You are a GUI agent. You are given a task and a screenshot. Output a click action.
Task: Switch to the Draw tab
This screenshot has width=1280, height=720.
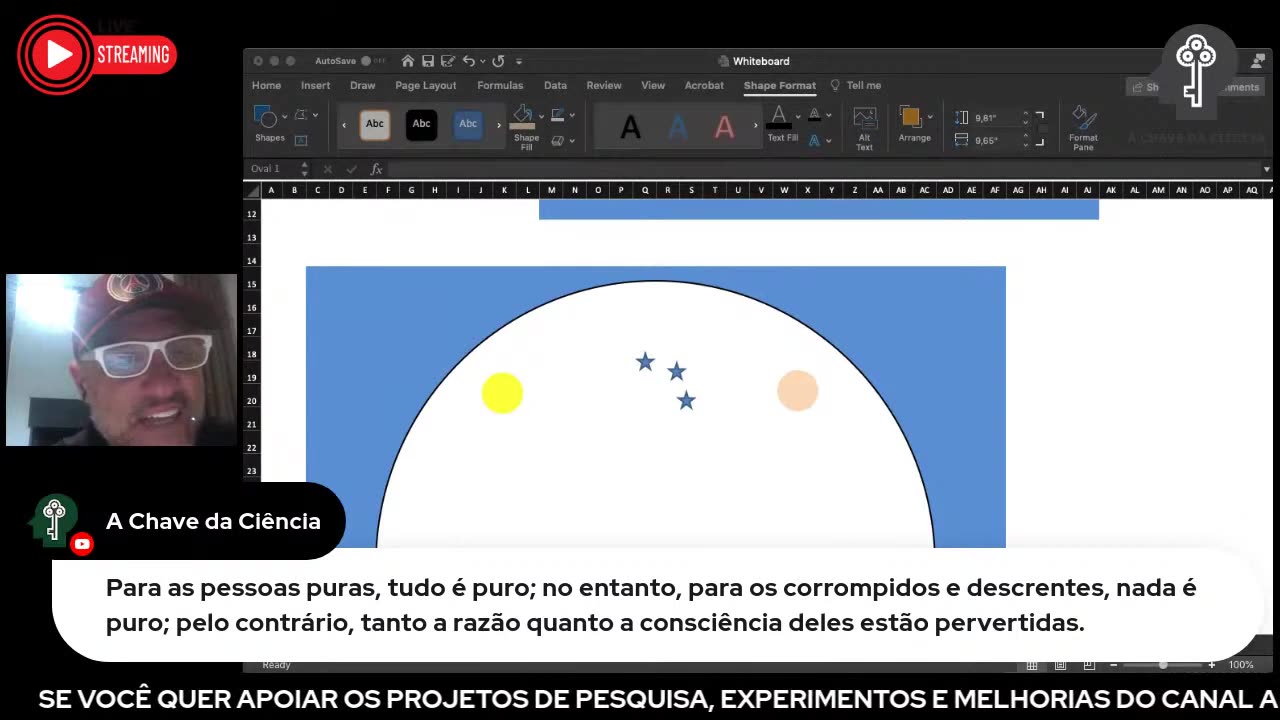pos(362,85)
